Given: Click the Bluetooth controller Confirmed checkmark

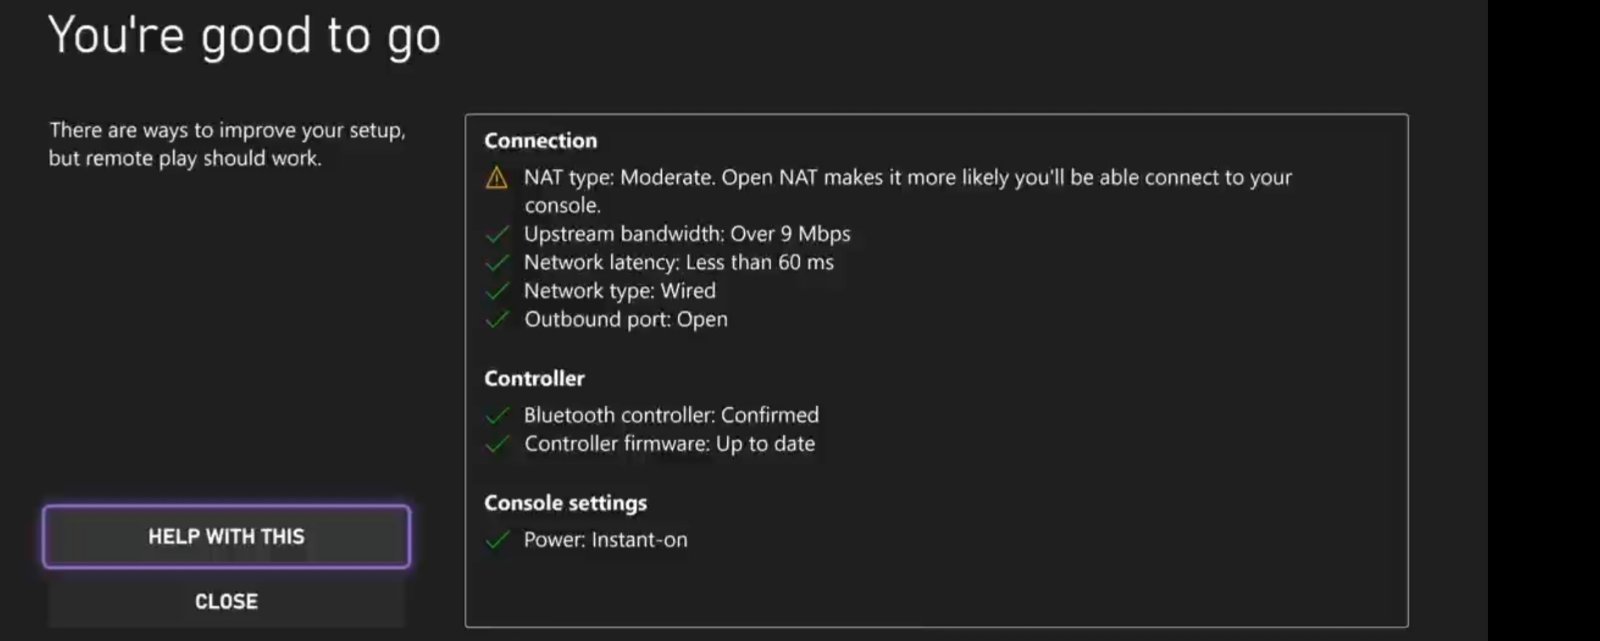Looking at the screenshot, I should click(x=497, y=415).
